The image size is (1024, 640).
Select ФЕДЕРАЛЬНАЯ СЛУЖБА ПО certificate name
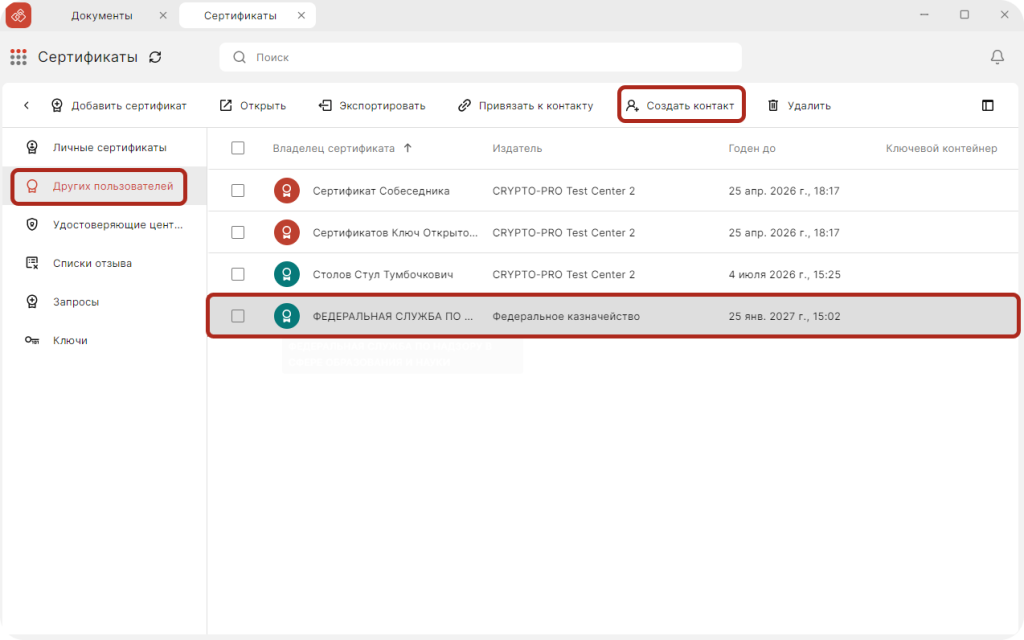tap(392, 316)
